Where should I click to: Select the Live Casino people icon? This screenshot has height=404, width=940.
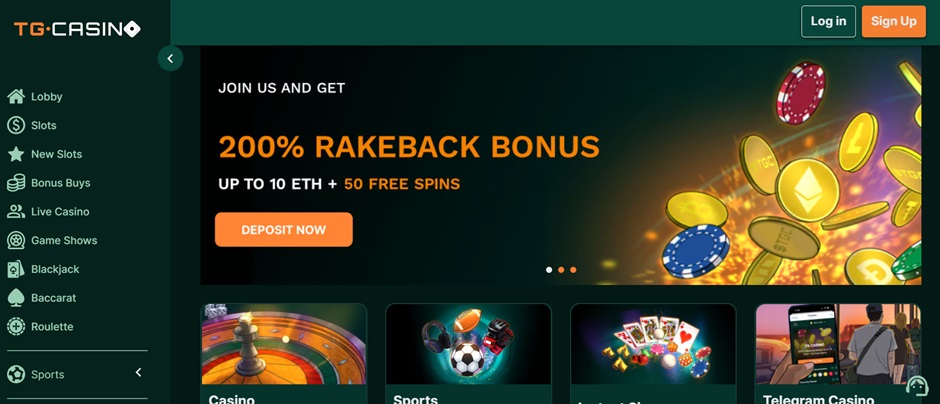point(16,212)
